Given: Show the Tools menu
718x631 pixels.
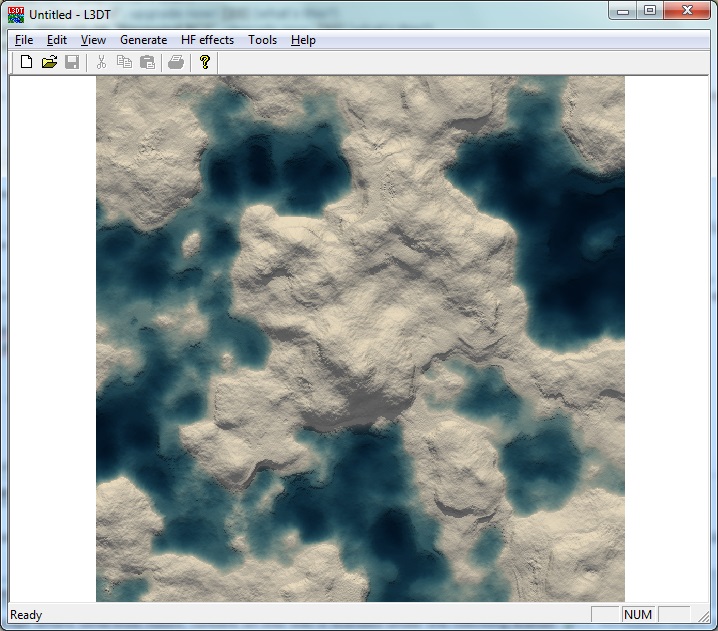Looking at the screenshot, I should click(262, 40).
